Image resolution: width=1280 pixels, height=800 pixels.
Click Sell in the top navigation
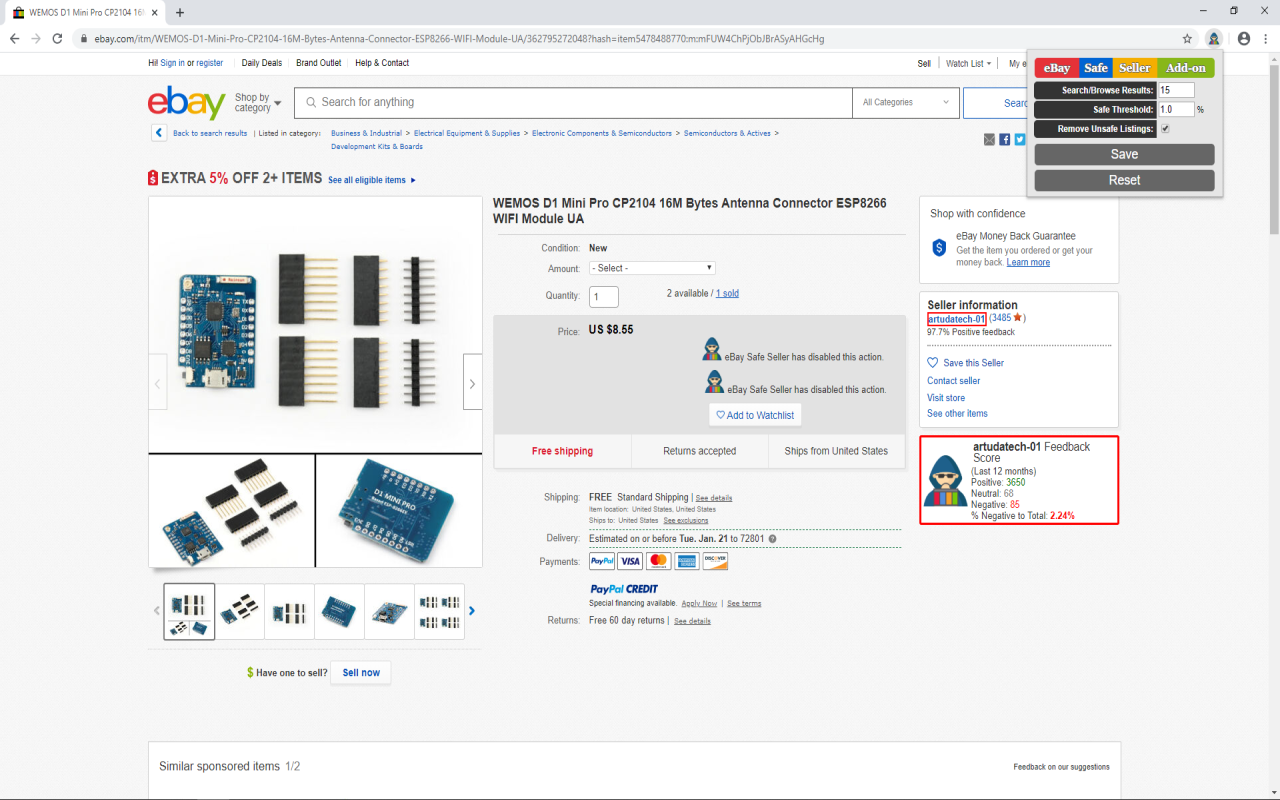(924, 63)
